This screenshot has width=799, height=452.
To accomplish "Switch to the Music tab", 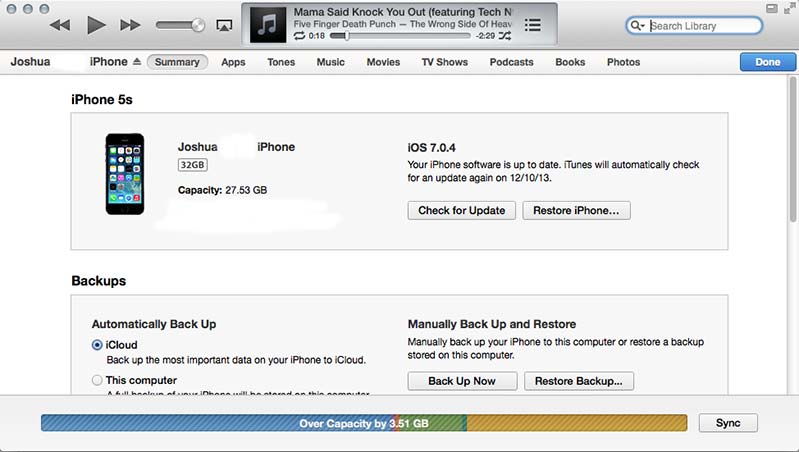I will pos(330,62).
